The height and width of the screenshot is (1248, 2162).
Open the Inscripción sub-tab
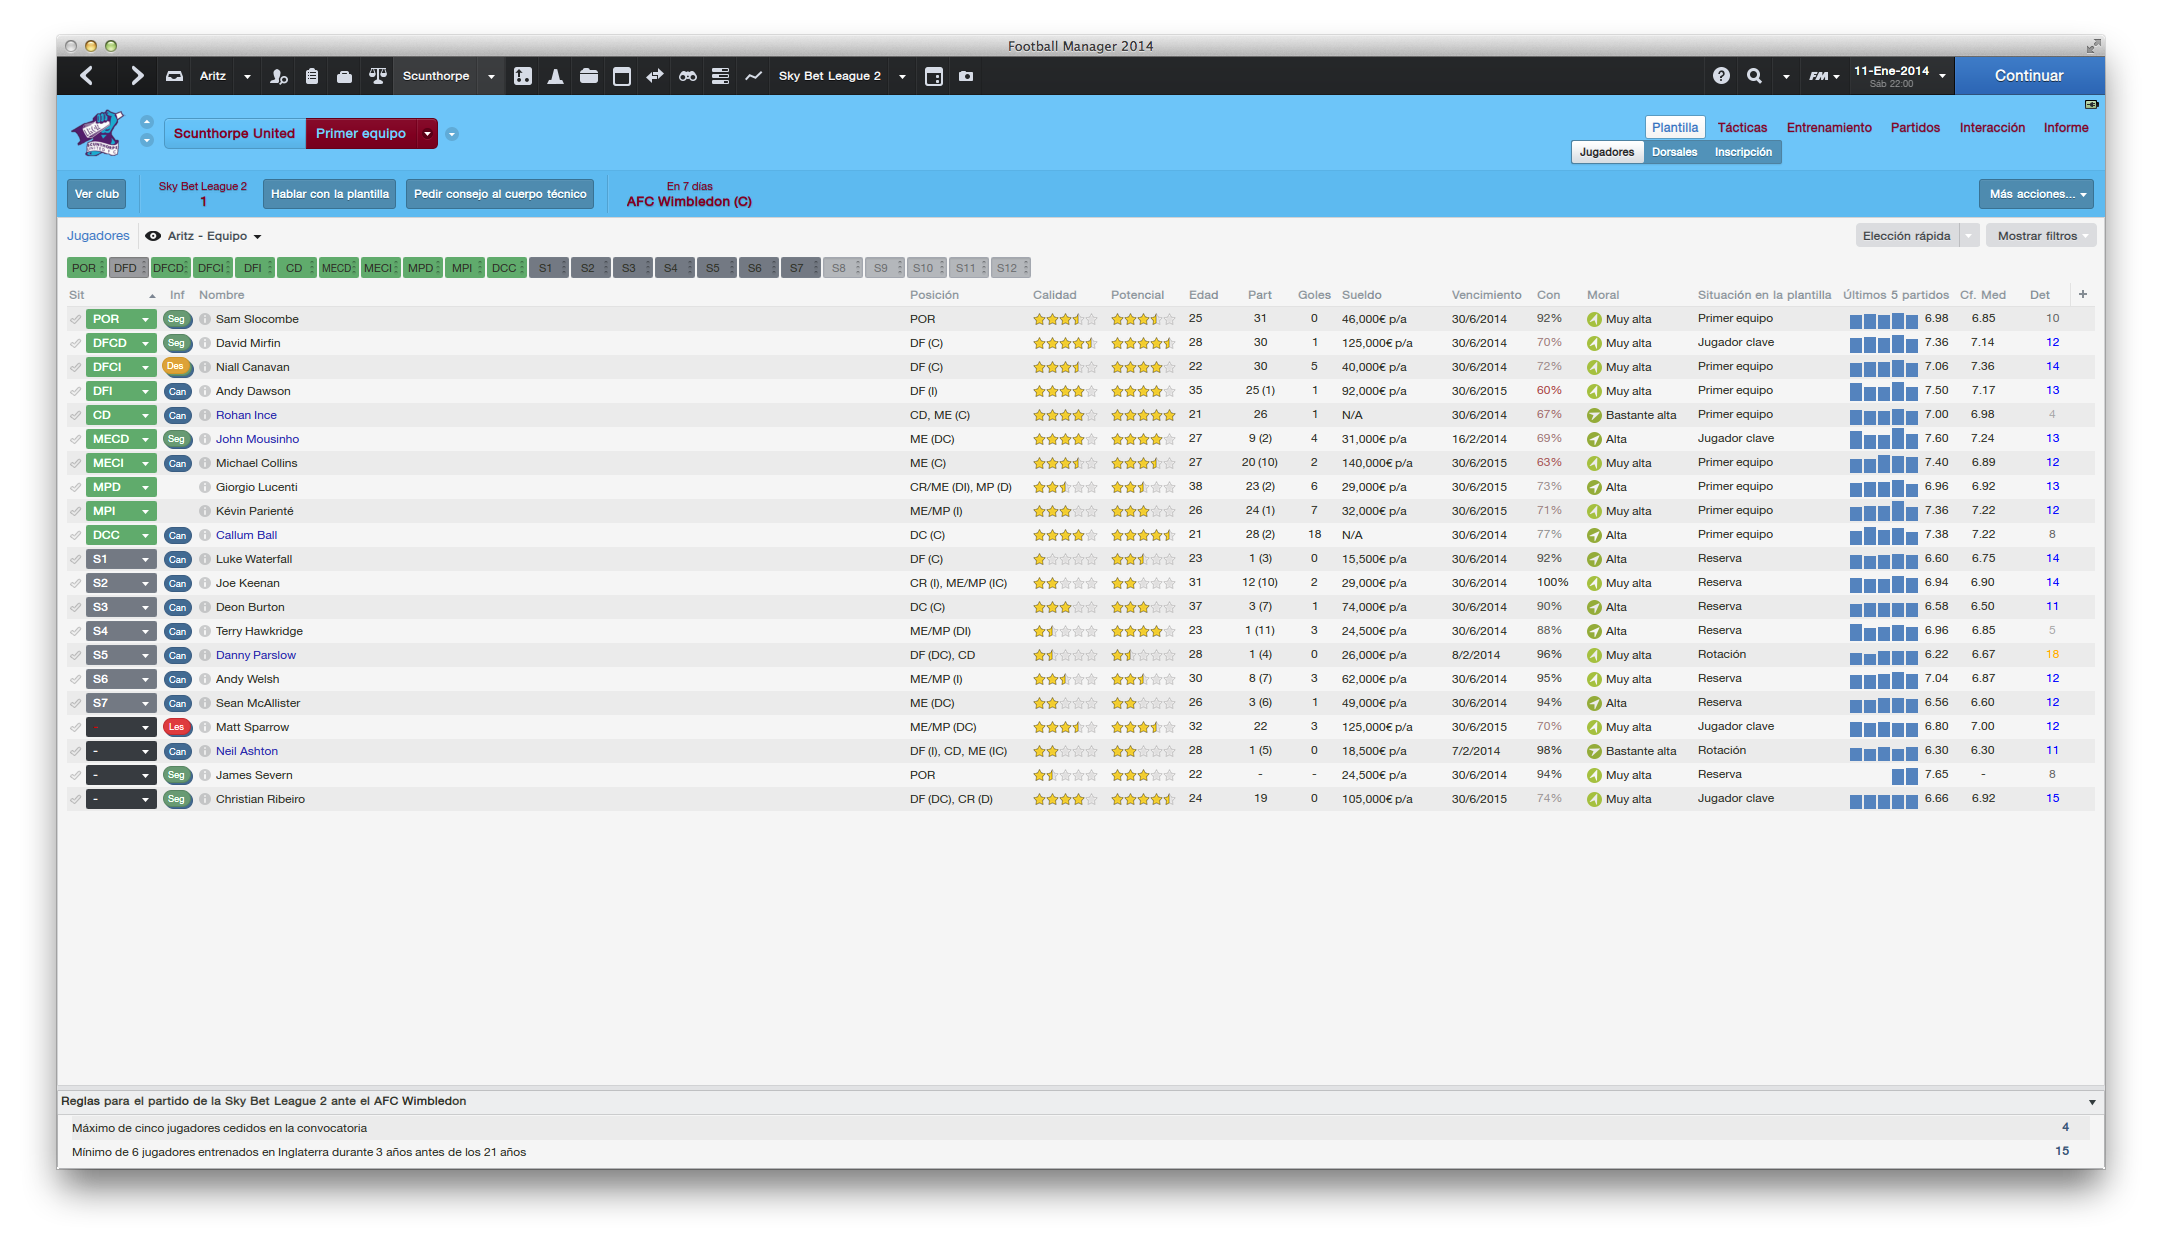click(x=1743, y=152)
